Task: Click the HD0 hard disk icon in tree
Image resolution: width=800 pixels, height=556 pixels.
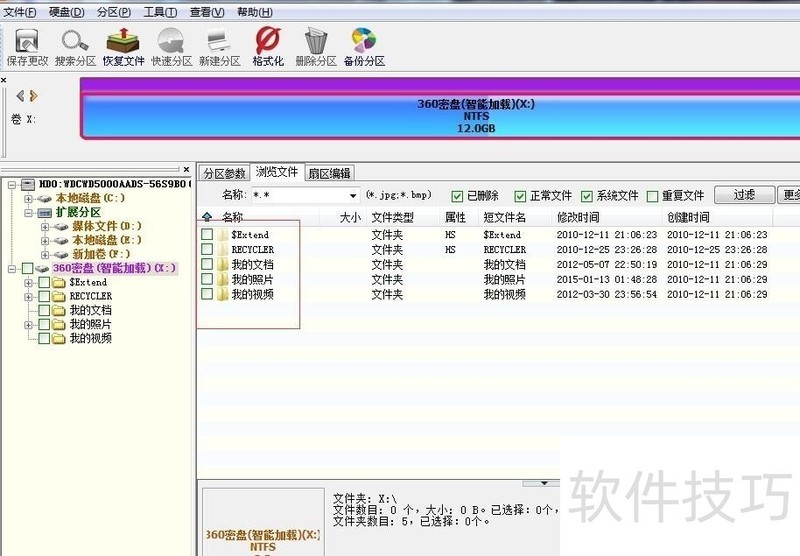Action: point(28,184)
